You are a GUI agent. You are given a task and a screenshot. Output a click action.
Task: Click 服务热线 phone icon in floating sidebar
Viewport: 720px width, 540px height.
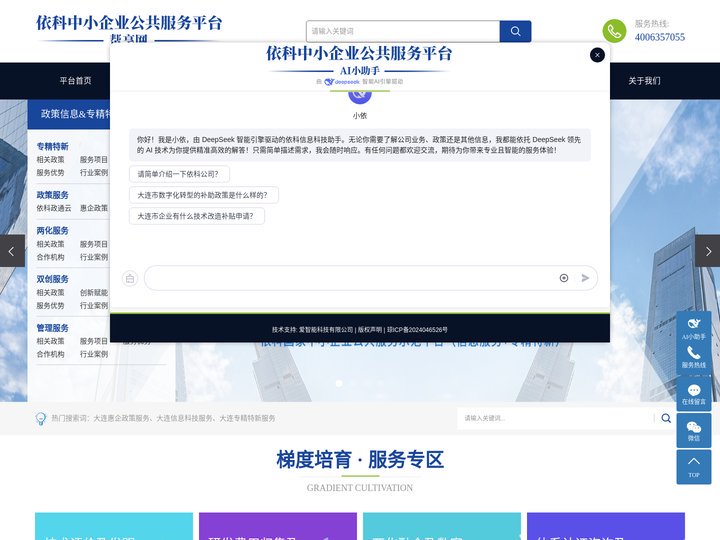(694, 357)
